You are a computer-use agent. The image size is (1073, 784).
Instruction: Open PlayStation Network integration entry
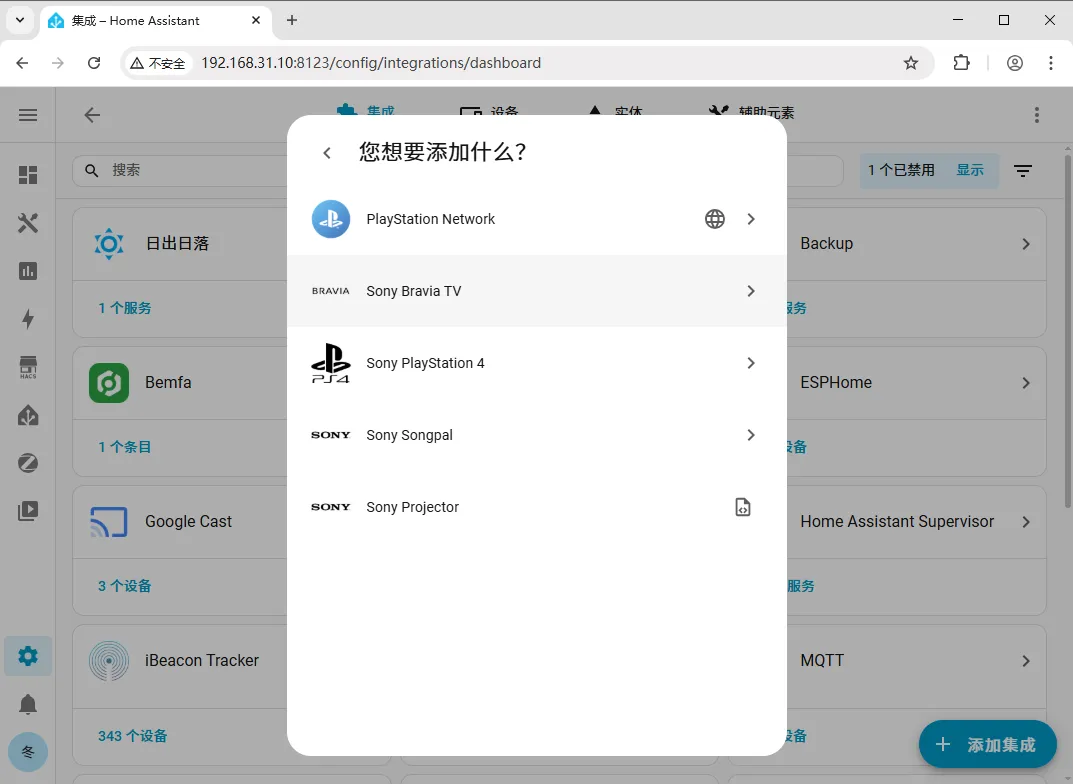click(x=536, y=219)
